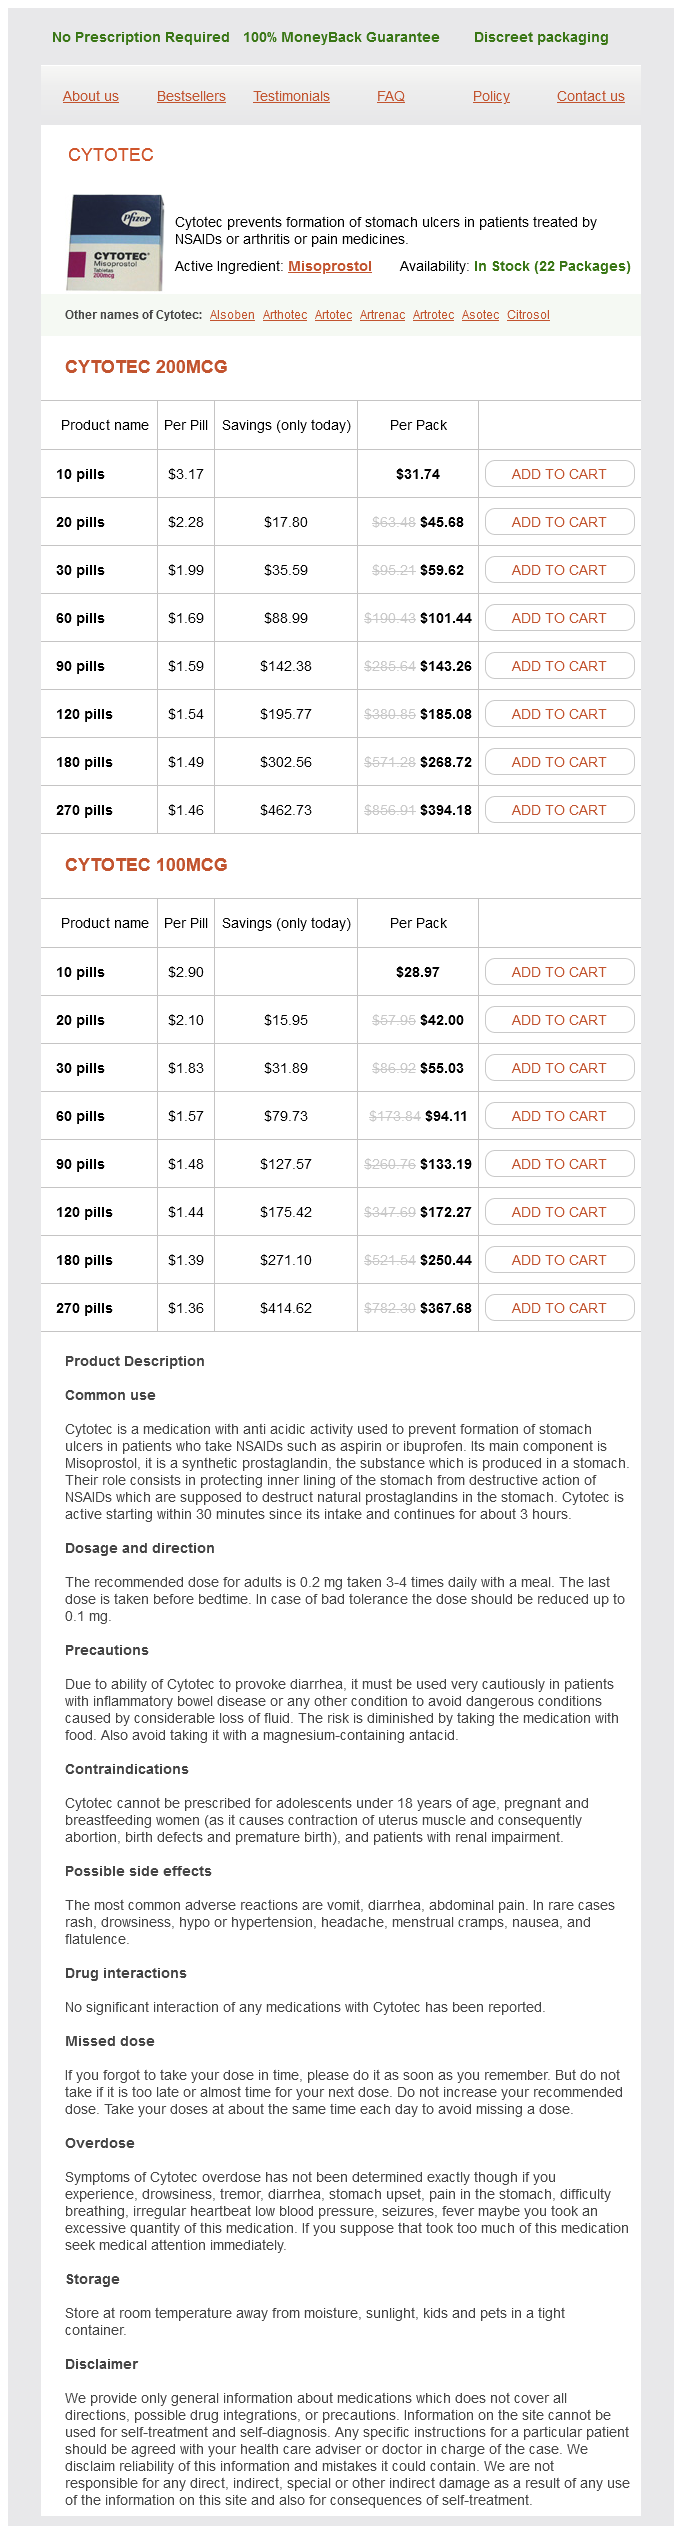Click the Artrenac alternate name link
Screen dimensions: 682x2534
(x=382, y=315)
